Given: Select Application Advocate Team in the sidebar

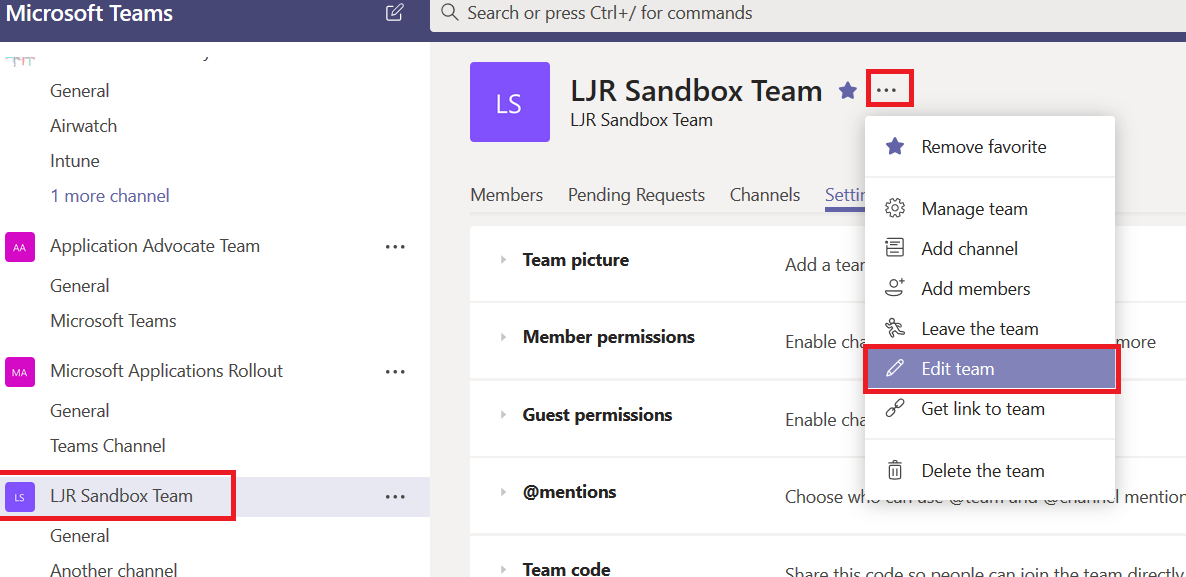Looking at the screenshot, I should click(155, 246).
